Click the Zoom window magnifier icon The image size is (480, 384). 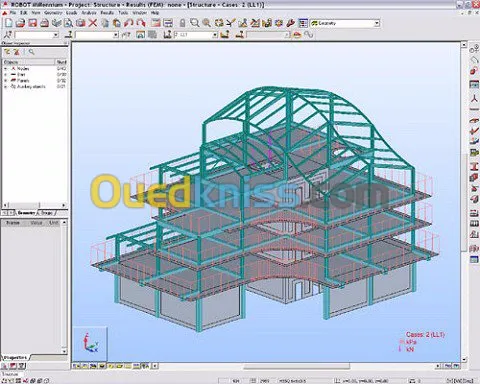(194, 23)
